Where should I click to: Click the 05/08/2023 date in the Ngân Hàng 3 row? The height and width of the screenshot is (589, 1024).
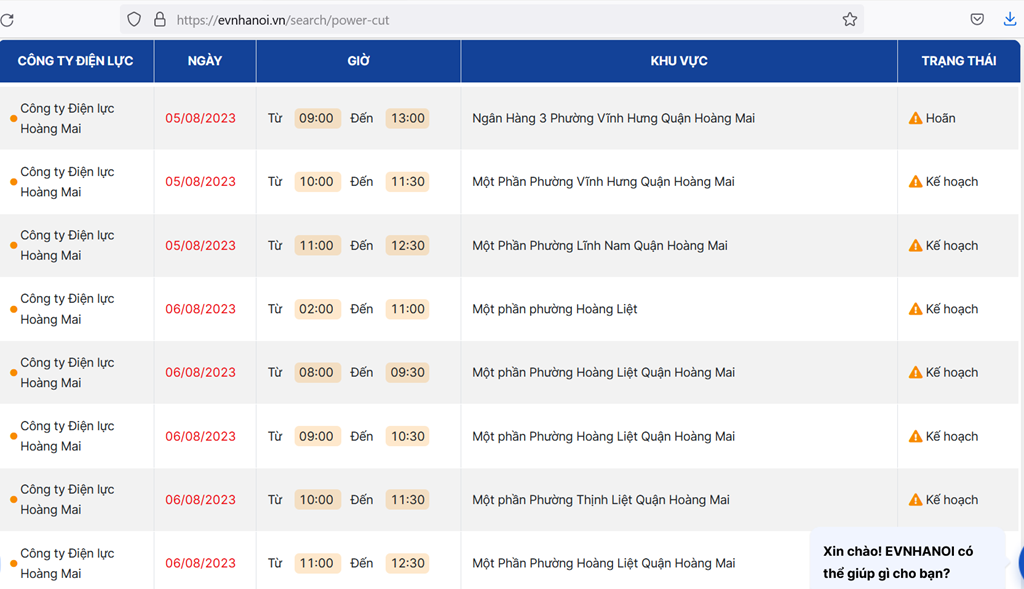click(200, 118)
